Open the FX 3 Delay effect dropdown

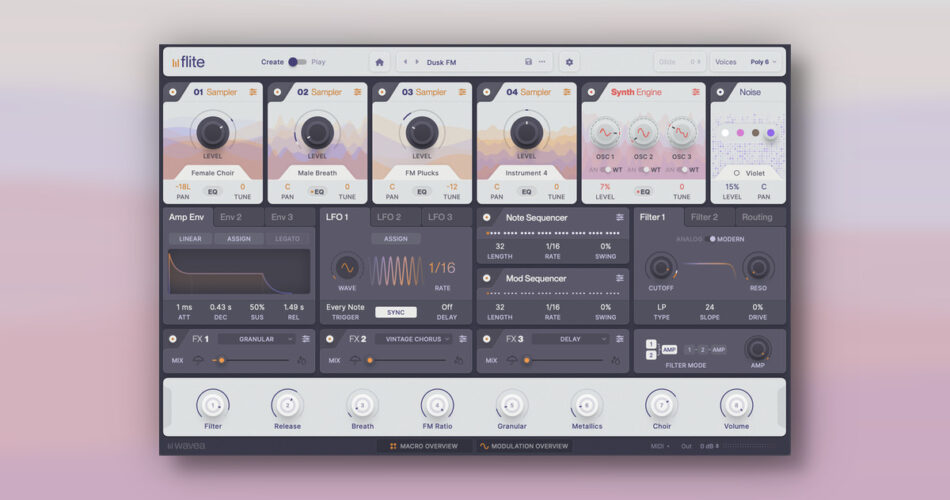point(571,339)
